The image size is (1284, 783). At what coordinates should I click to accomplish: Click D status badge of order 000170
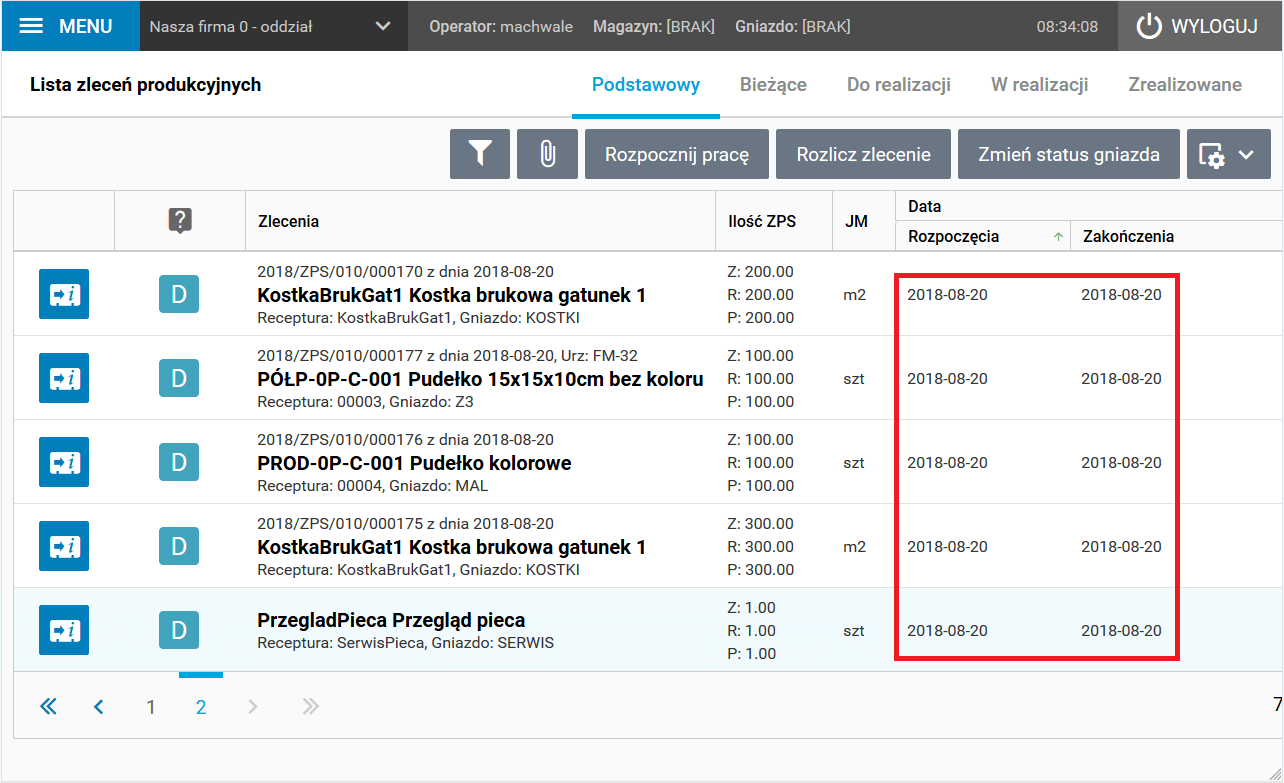pos(179,294)
